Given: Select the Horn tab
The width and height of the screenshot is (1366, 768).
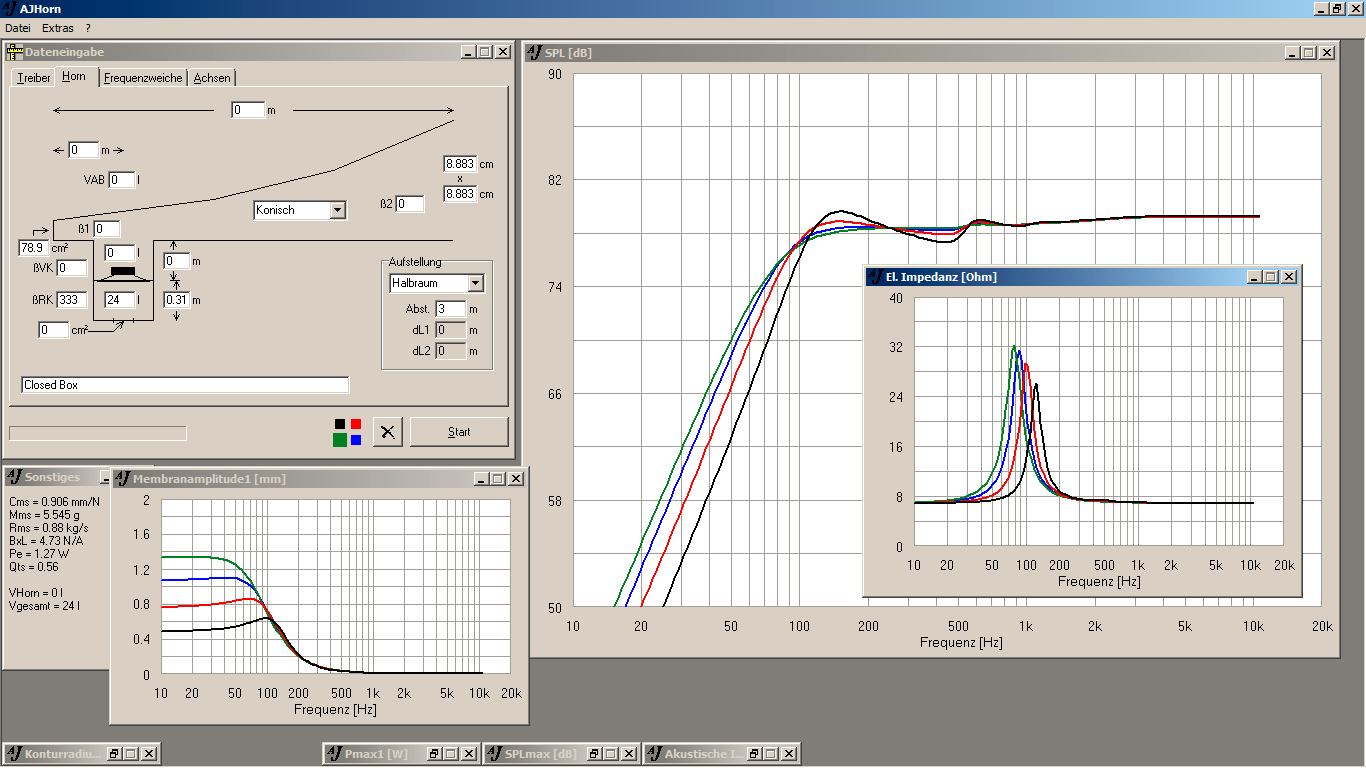Looking at the screenshot, I should [74, 76].
